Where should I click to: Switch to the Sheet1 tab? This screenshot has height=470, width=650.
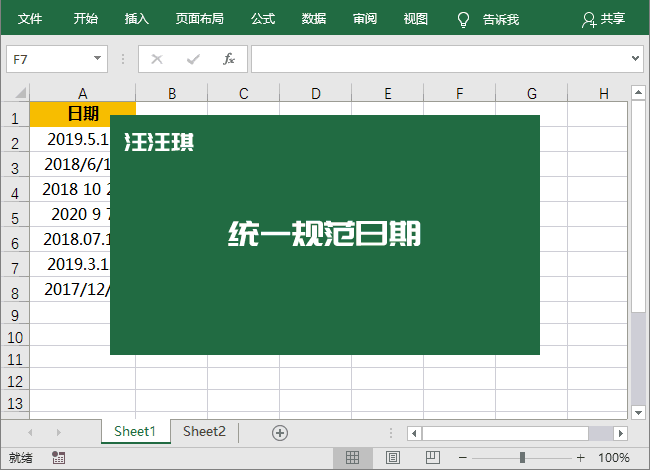click(x=135, y=431)
